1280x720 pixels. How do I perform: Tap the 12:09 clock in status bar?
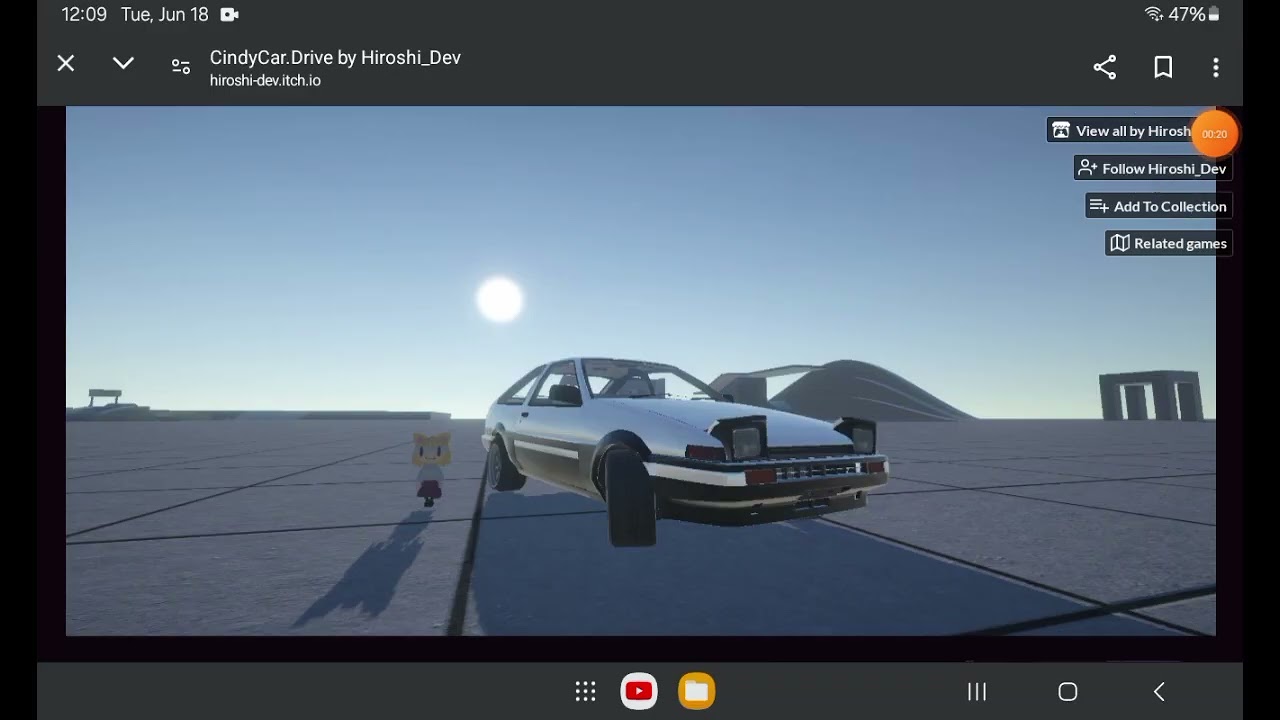(x=84, y=14)
